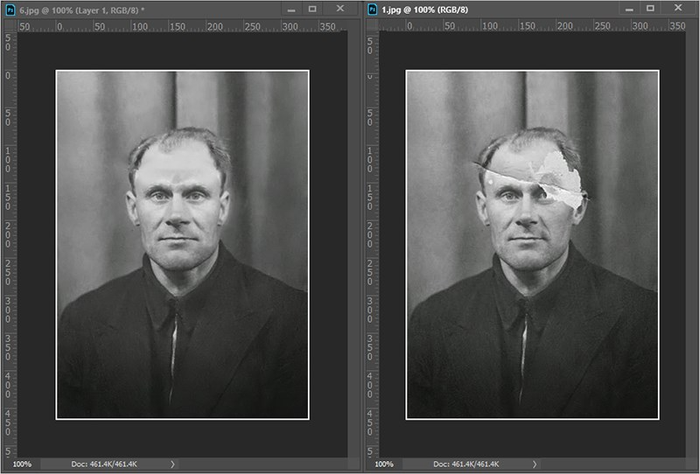Image resolution: width=700 pixels, height=474 pixels.
Task: Click the Photoshop icon in the 6.jpg title bar
Action: pyautogui.click(x=9, y=9)
